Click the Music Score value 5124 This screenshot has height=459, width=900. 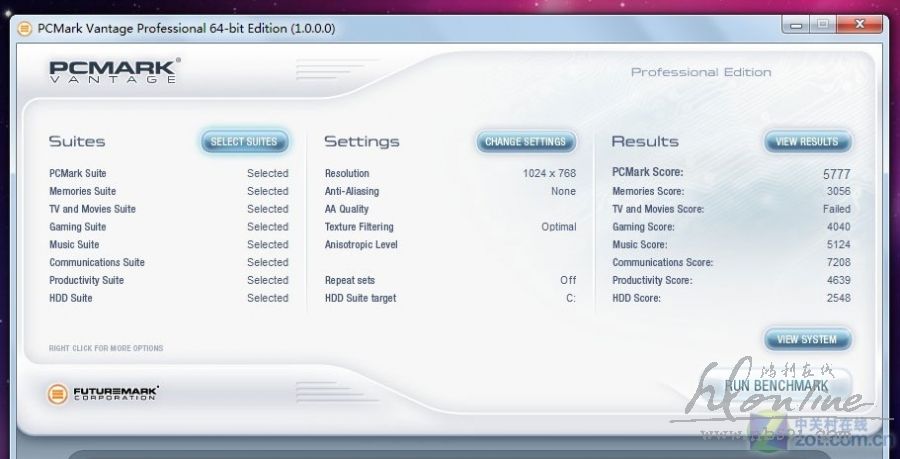839,244
